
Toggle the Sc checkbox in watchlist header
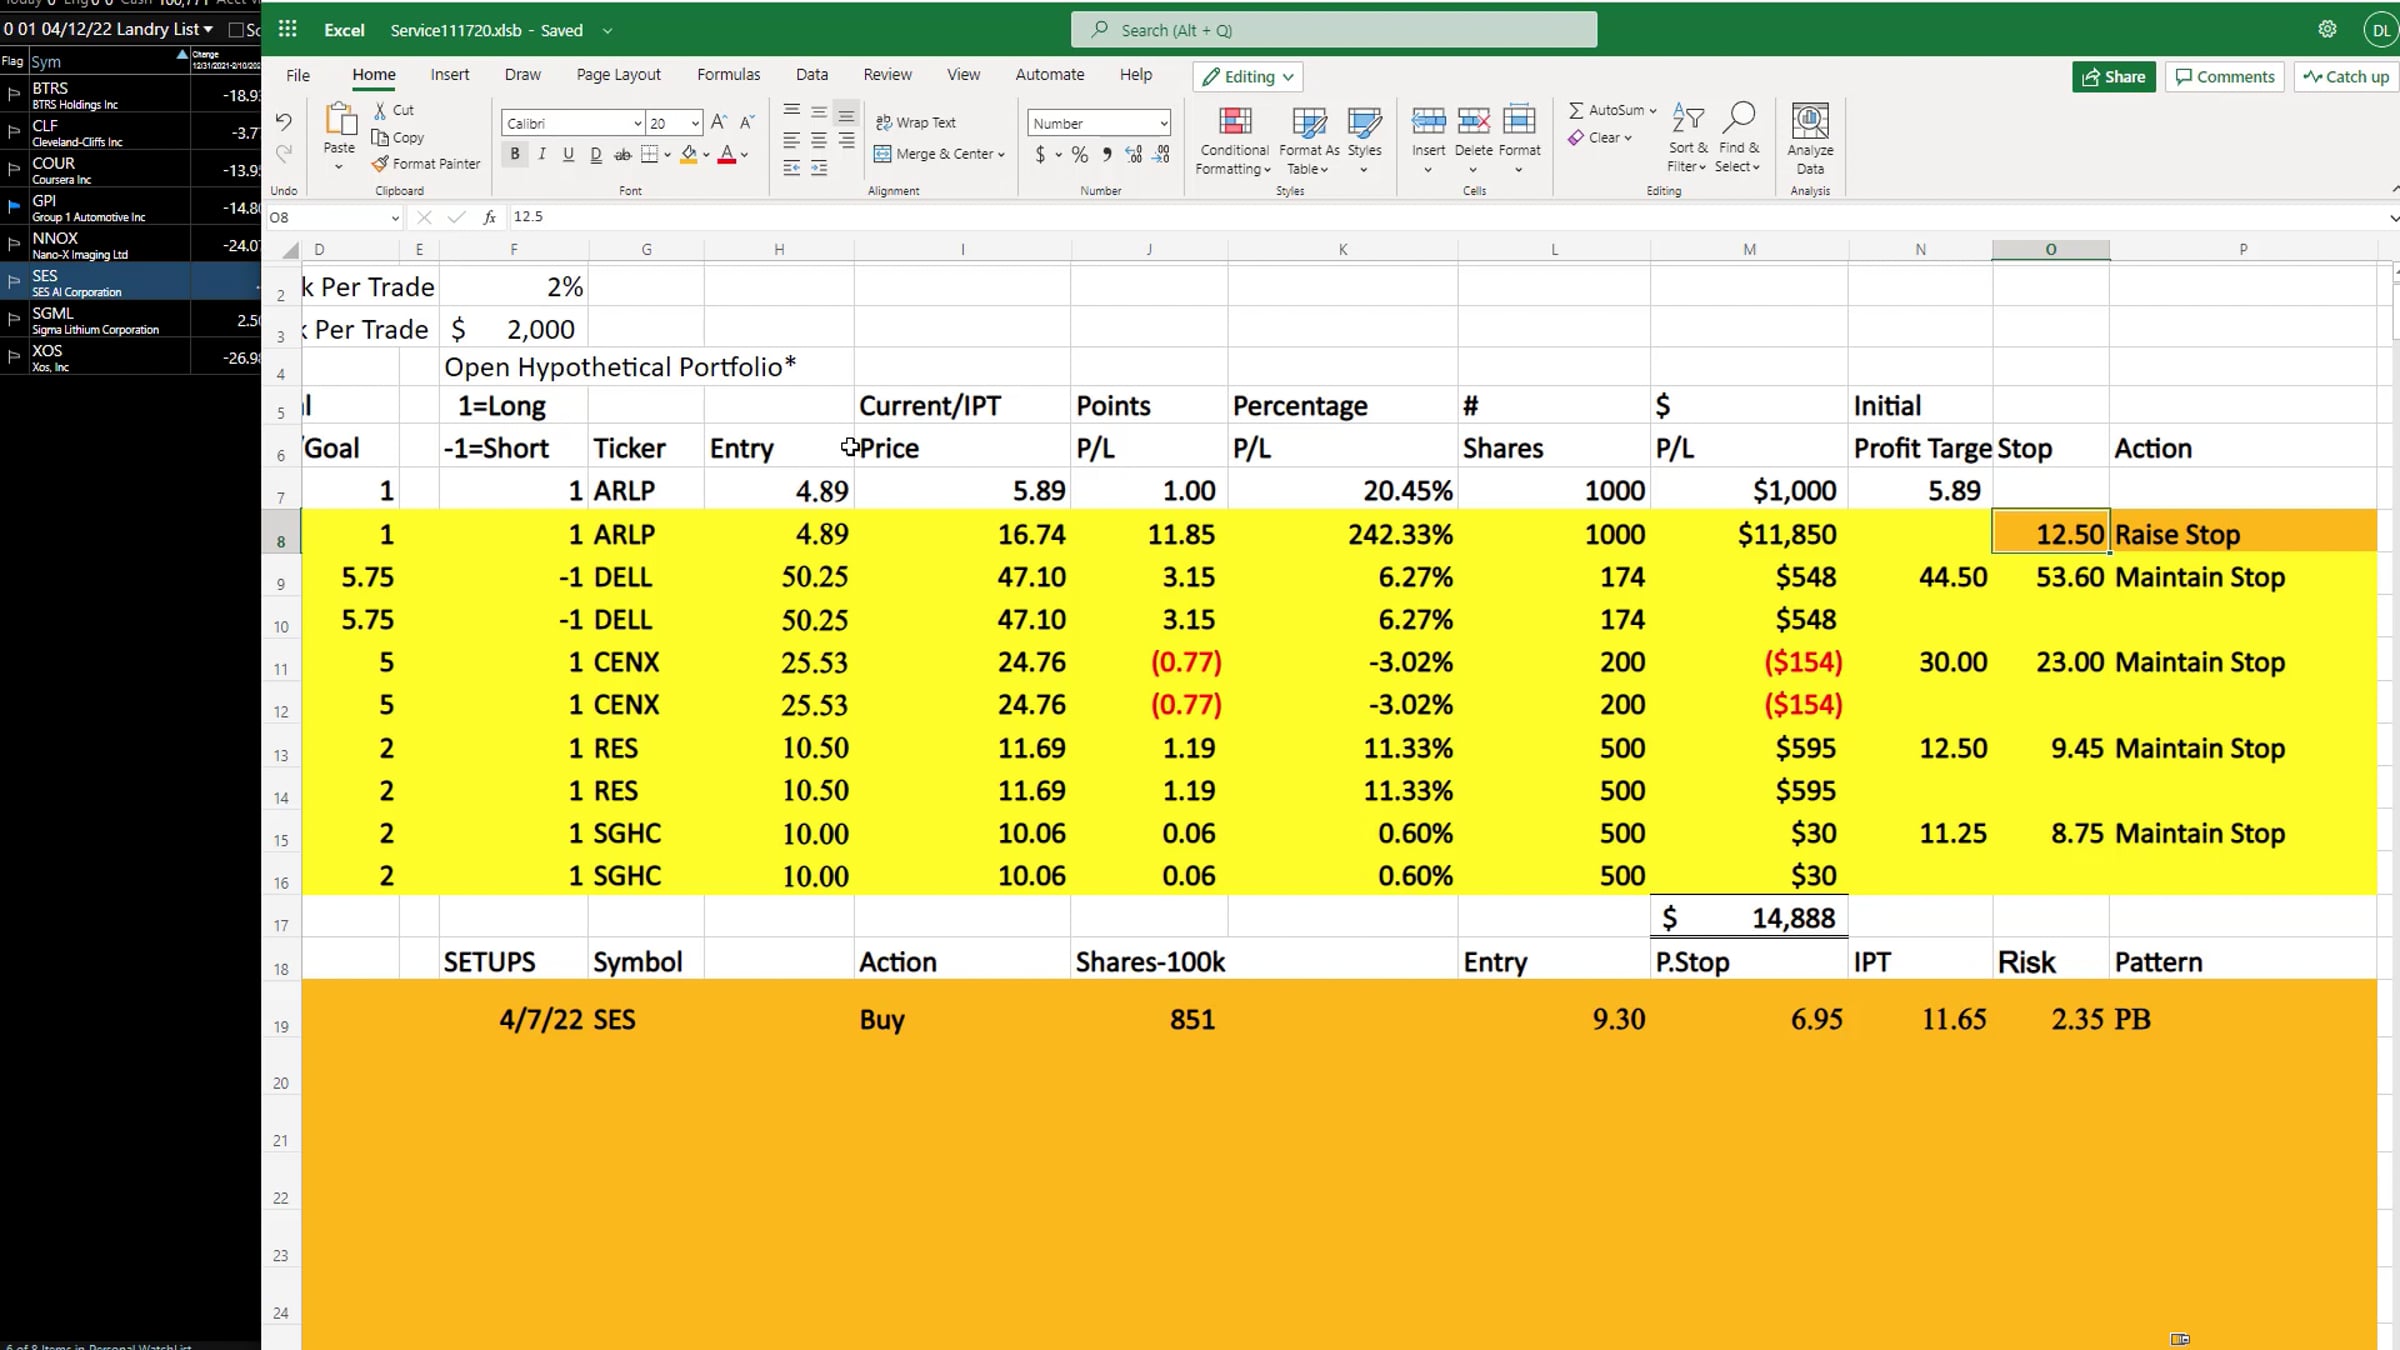pos(237,30)
